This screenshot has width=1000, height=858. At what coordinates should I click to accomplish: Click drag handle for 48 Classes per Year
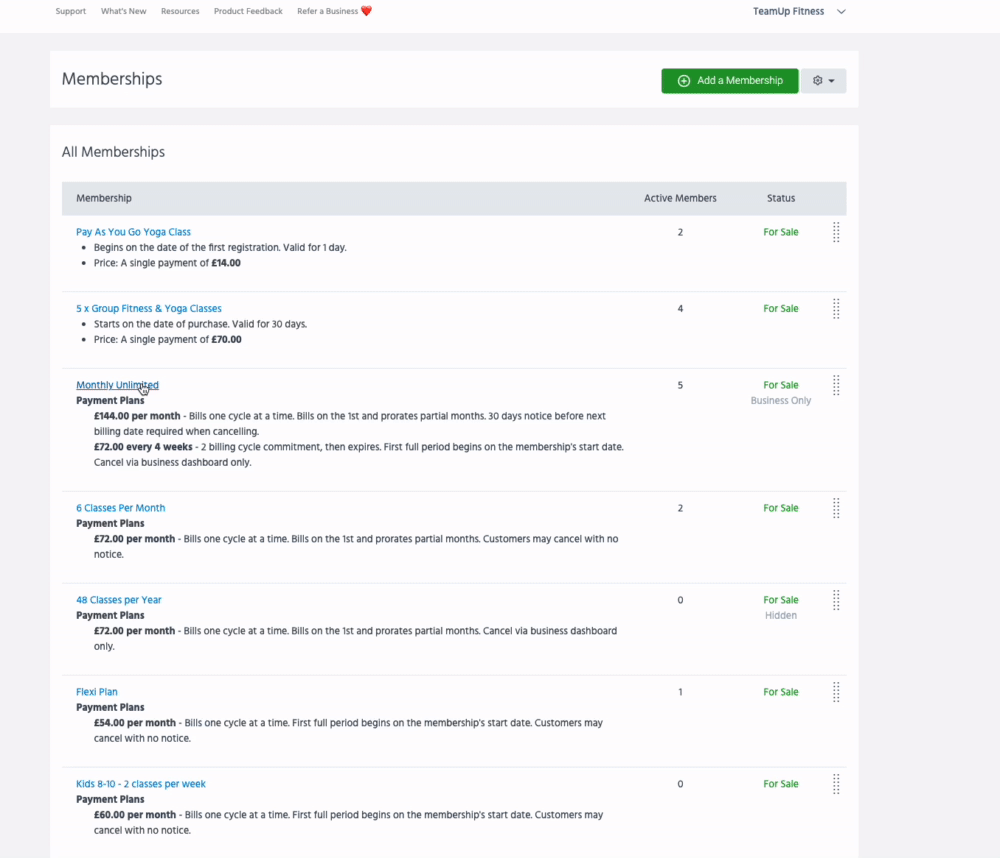click(x=836, y=600)
